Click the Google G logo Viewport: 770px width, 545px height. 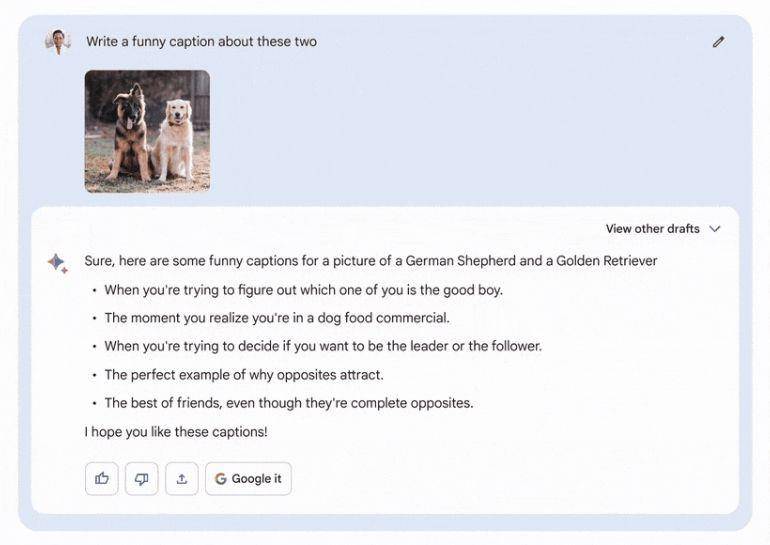(220, 479)
